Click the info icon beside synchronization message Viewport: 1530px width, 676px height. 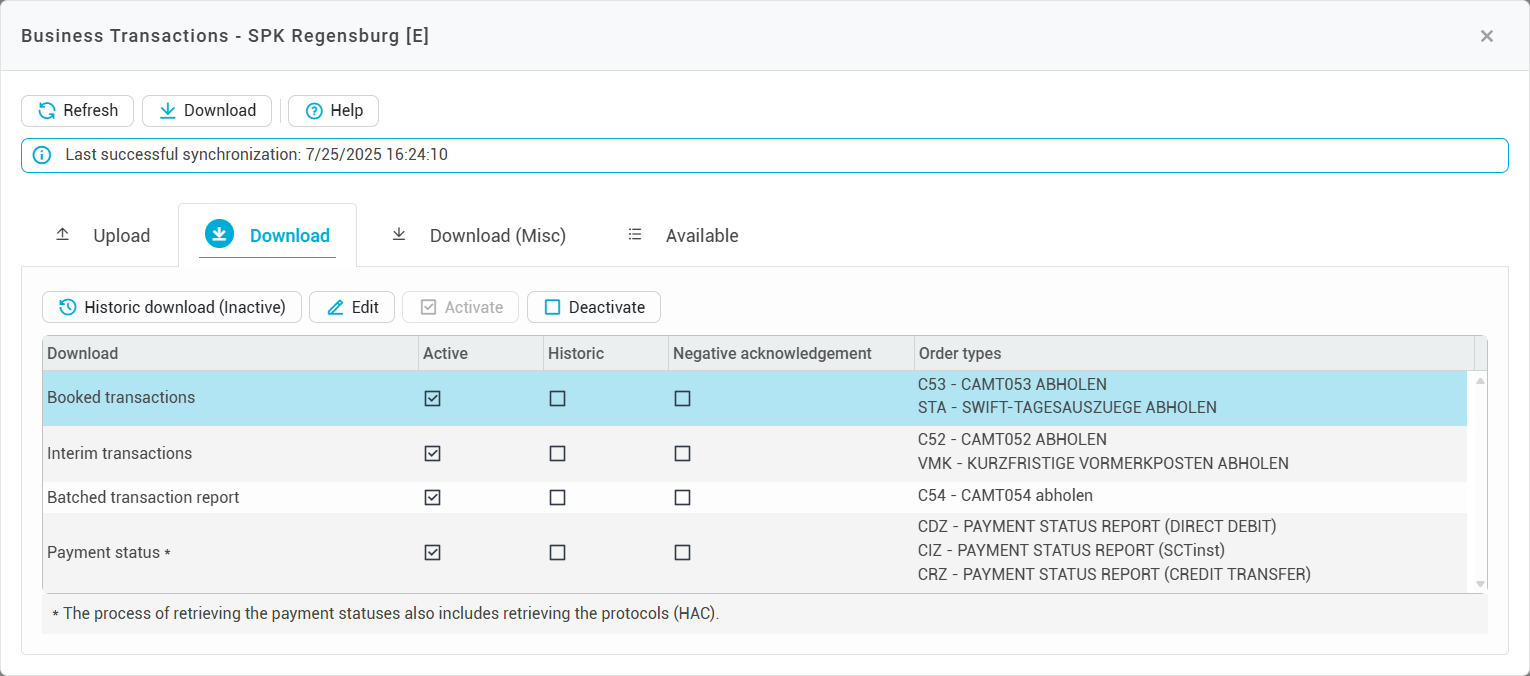pos(41,155)
